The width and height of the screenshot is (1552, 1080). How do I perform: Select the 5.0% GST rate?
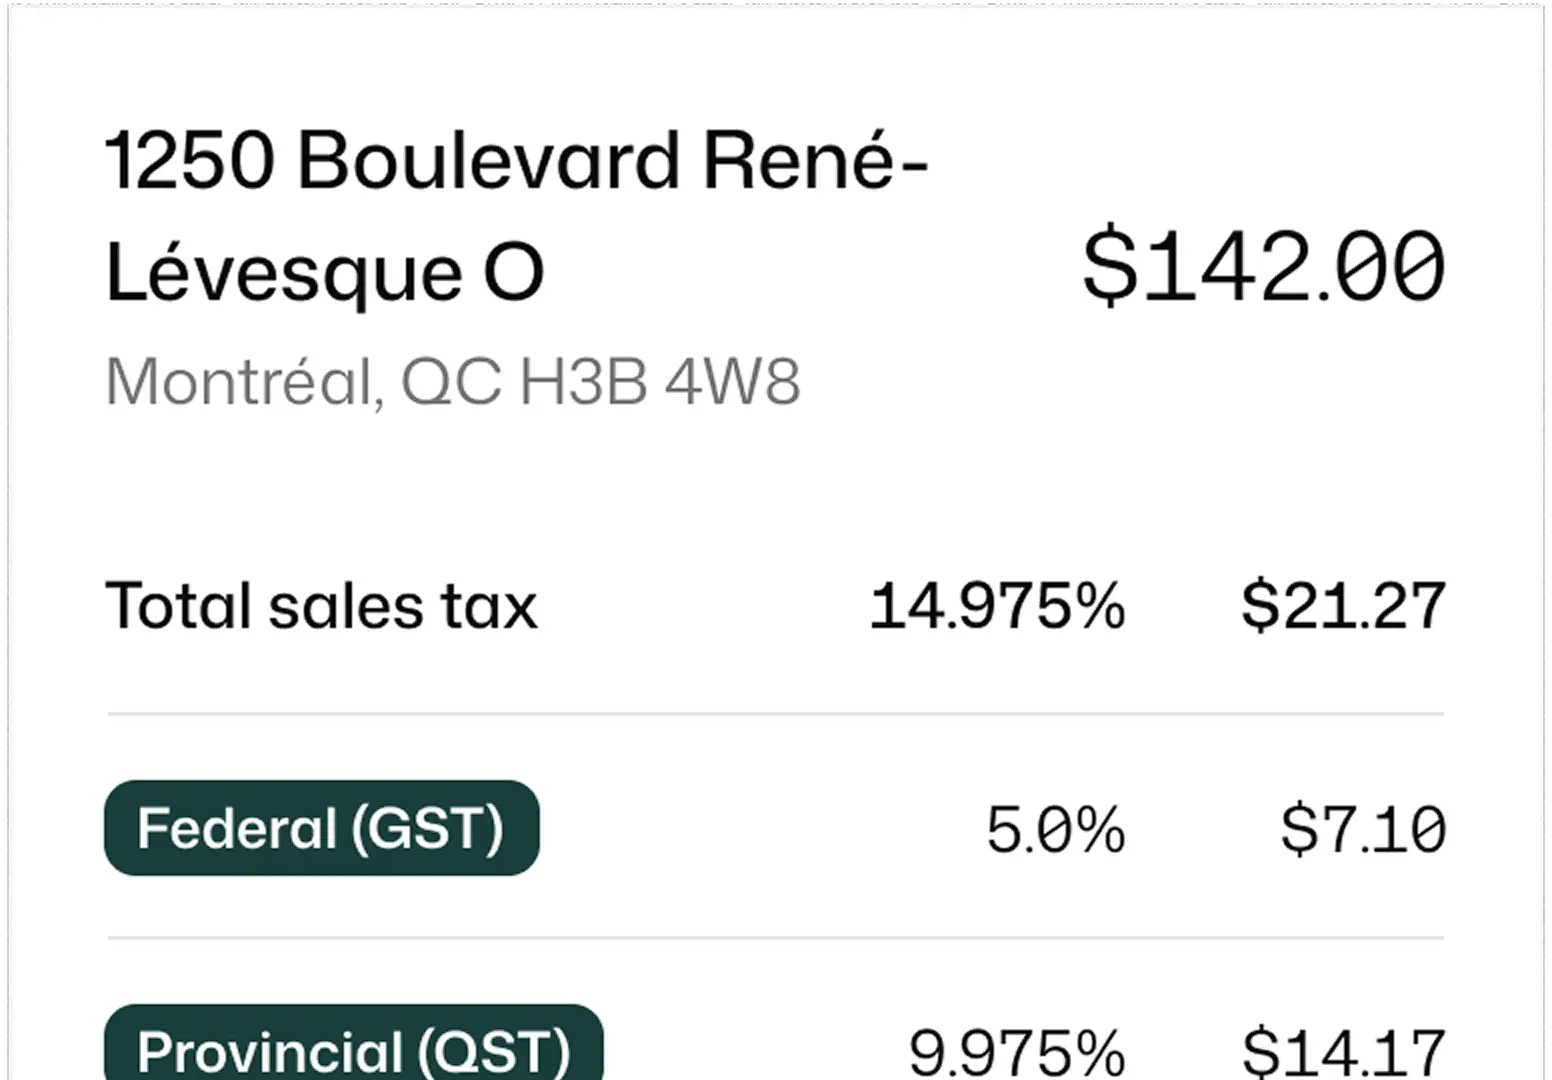coord(1055,829)
